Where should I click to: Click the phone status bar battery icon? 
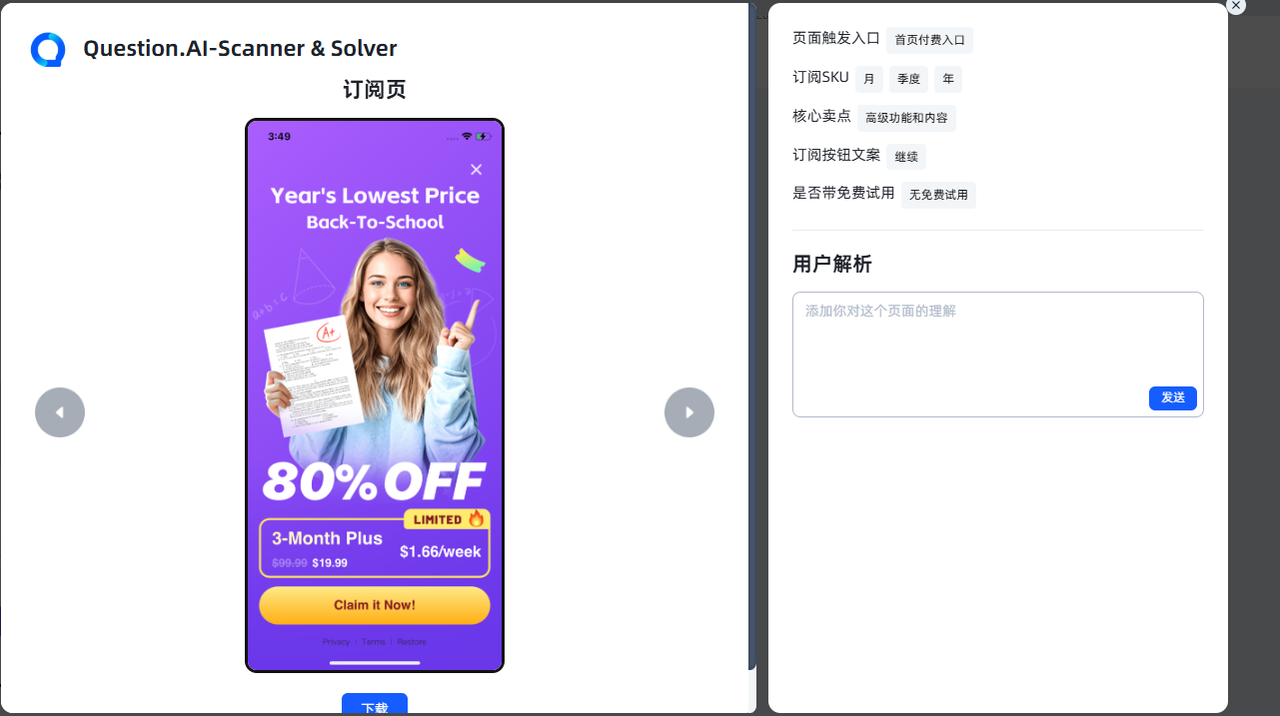coord(483,136)
